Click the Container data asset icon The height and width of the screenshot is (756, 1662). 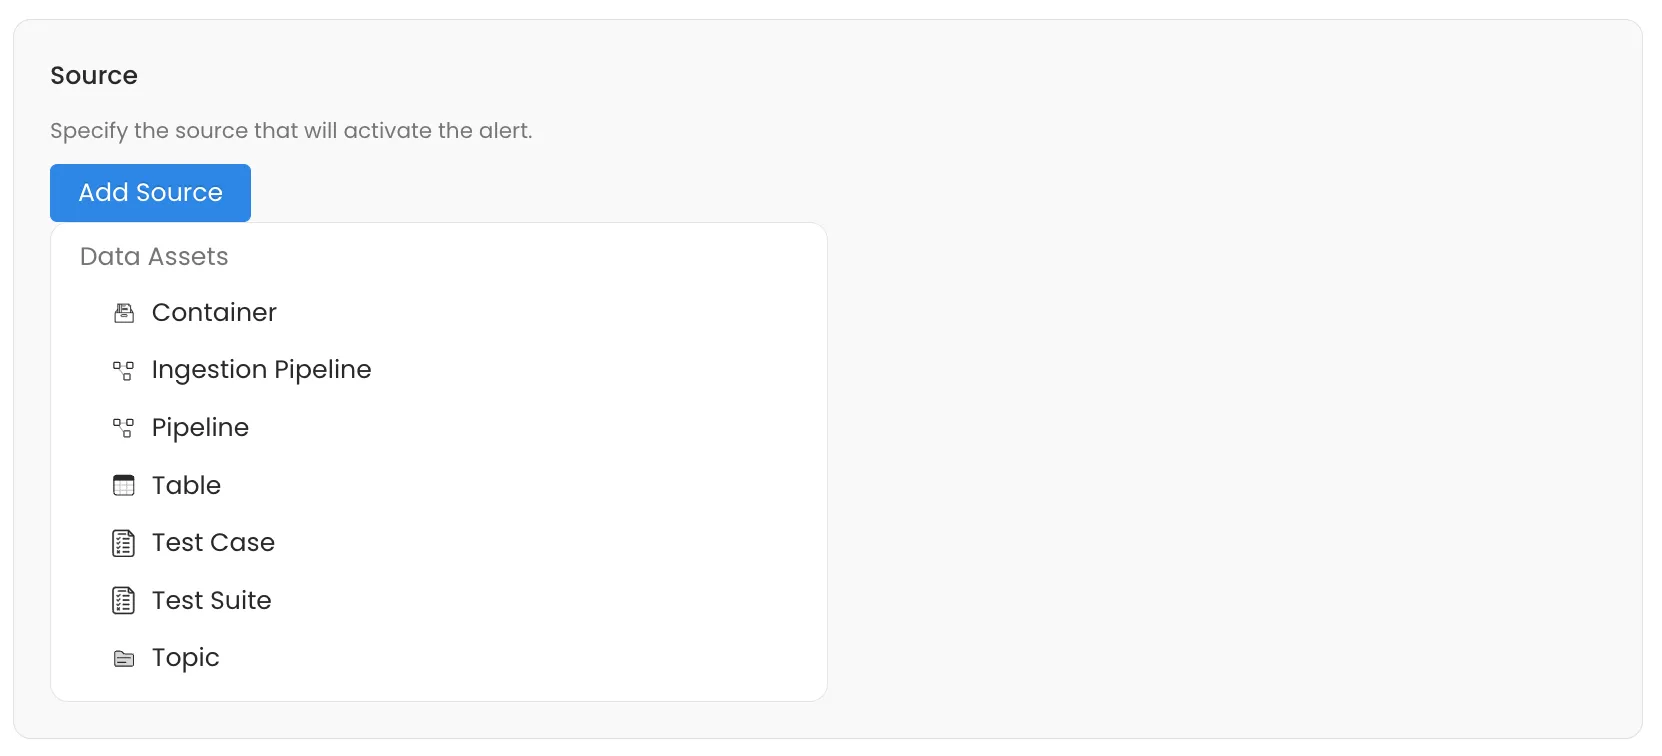124,313
